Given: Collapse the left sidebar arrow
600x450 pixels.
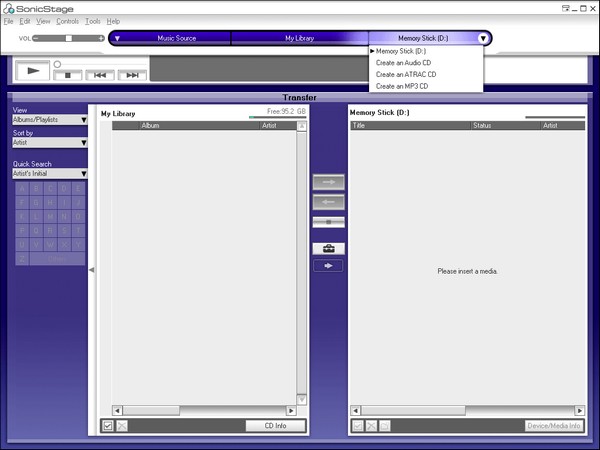Looking at the screenshot, I should (91, 270).
